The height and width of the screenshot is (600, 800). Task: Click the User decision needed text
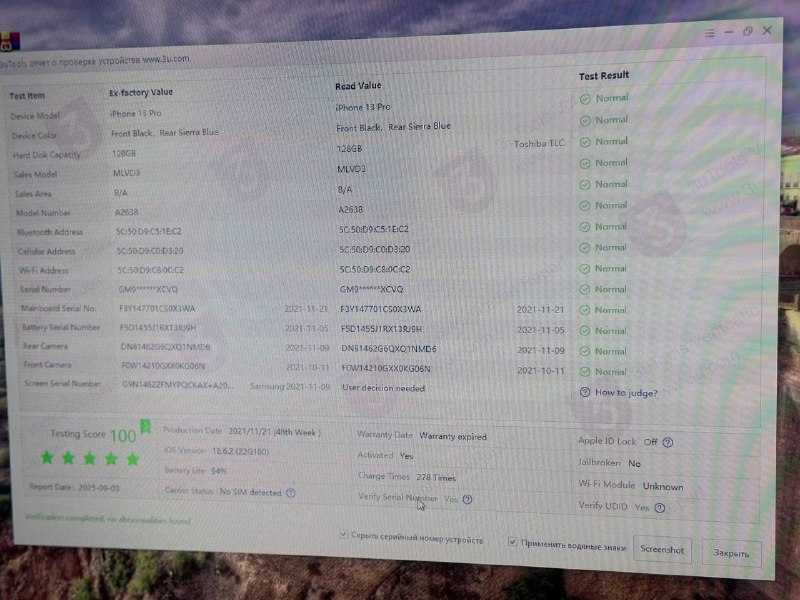(x=383, y=388)
